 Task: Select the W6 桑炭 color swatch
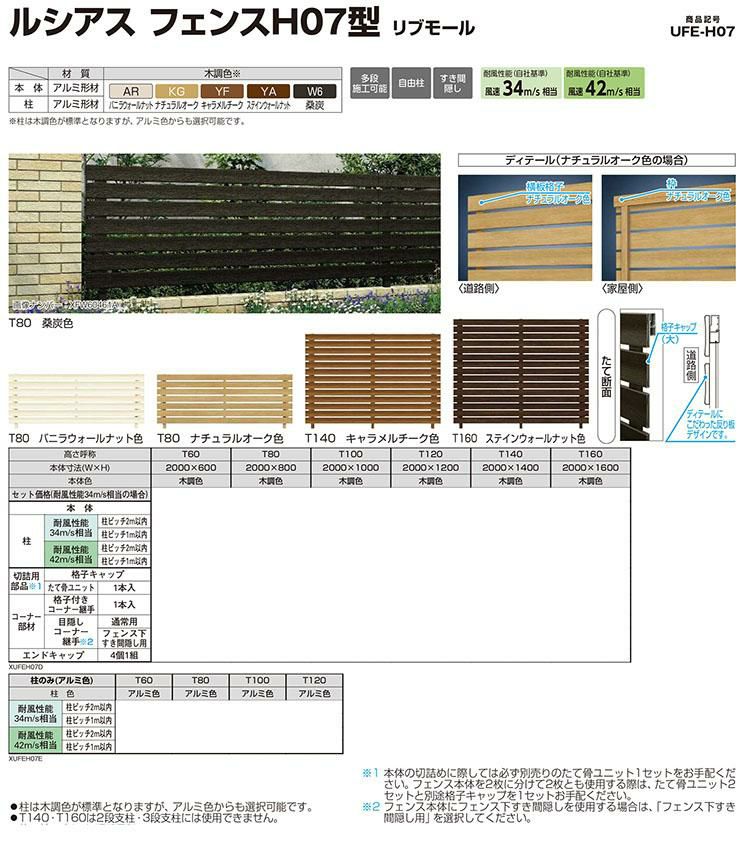(315, 89)
